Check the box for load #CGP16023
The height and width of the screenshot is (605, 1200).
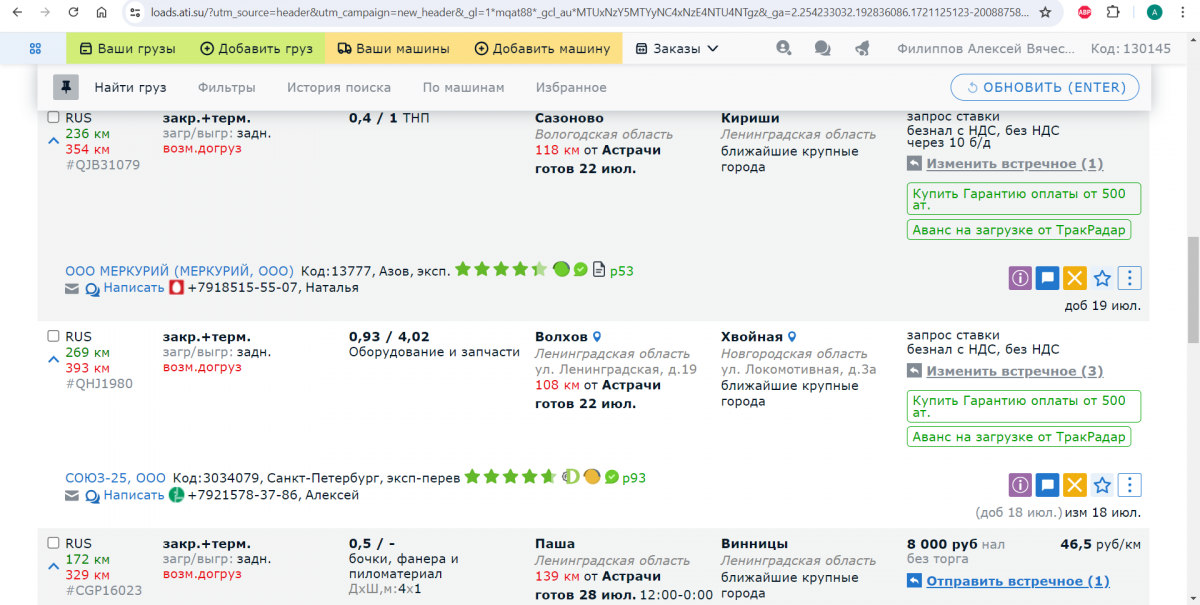[54, 543]
